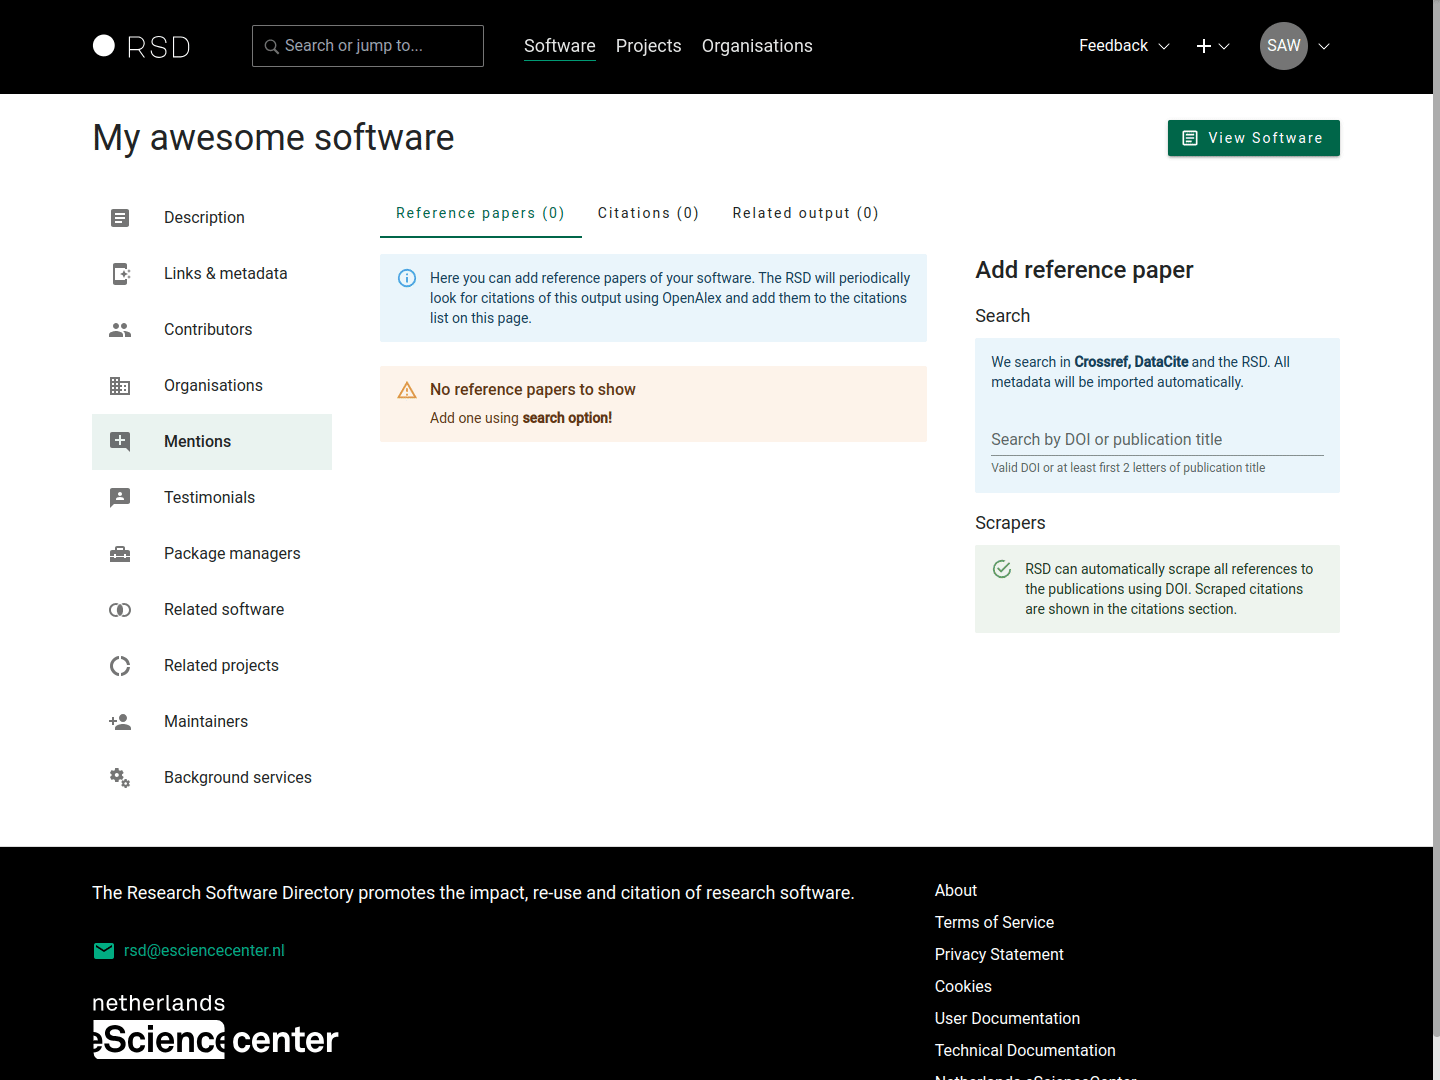Click the Package managers toolbox icon
The height and width of the screenshot is (1080, 1440).
[120, 554]
